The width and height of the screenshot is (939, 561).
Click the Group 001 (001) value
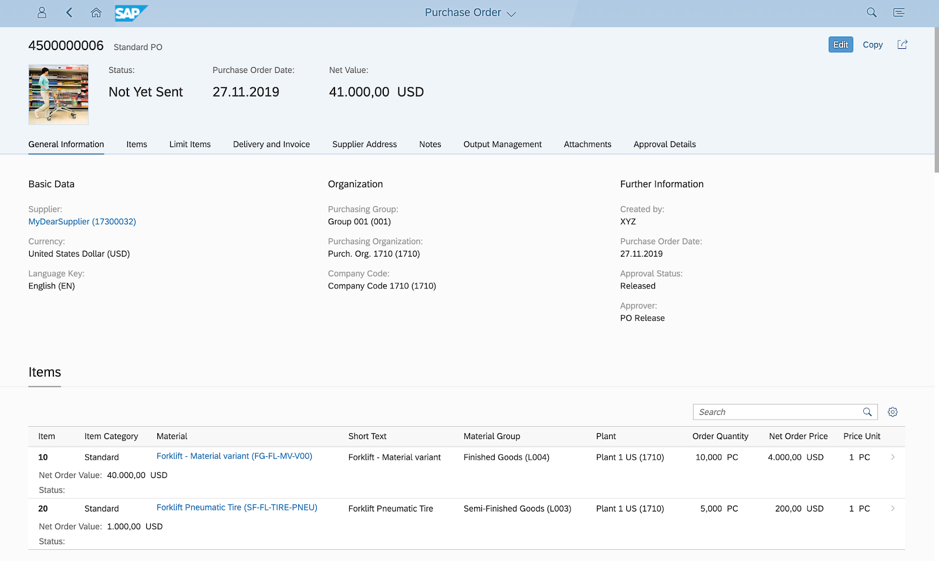(x=359, y=222)
